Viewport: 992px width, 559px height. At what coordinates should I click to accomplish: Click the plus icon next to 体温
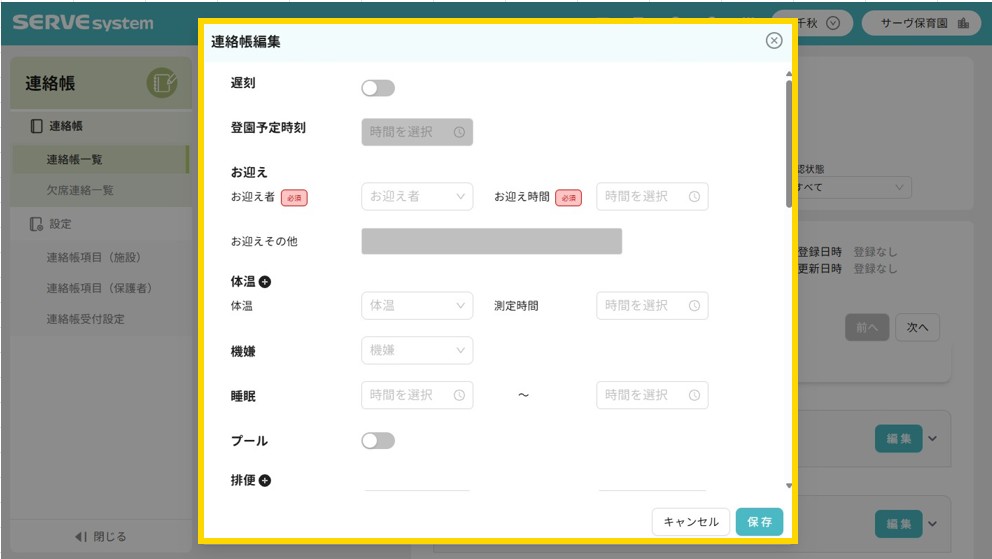click(x=265, y=283)
